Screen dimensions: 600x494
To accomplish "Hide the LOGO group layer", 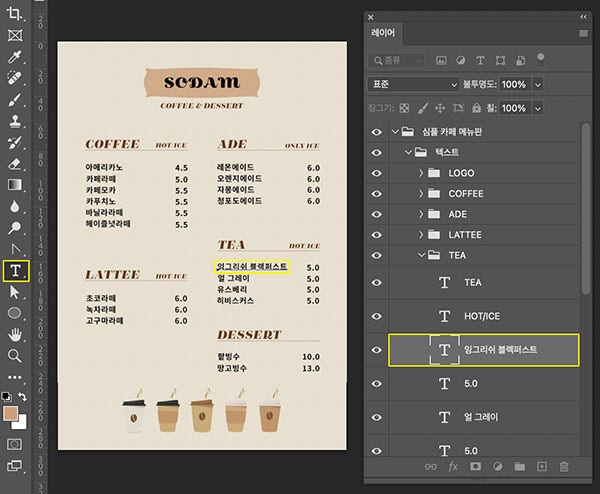I will coord(377,173).
